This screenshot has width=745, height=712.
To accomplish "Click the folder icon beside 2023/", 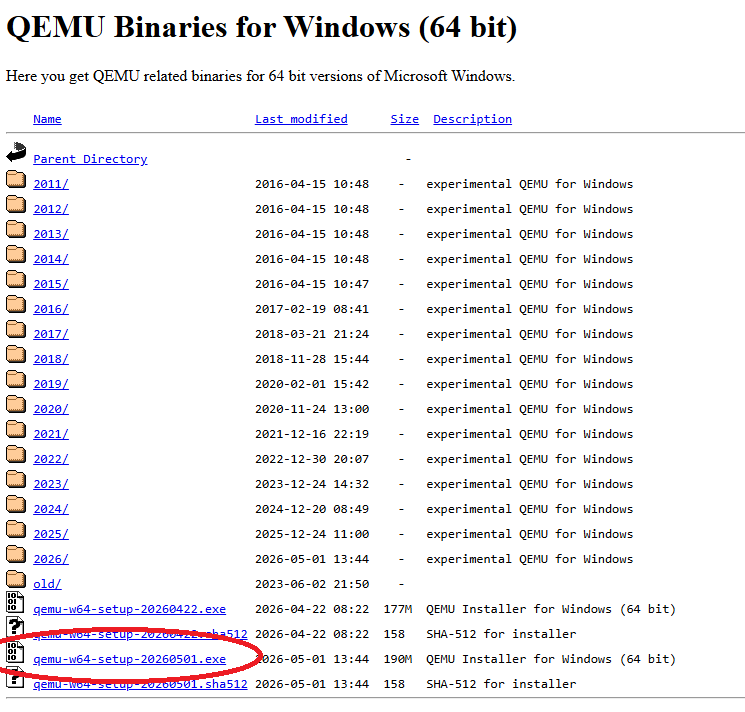I will 16,479.
